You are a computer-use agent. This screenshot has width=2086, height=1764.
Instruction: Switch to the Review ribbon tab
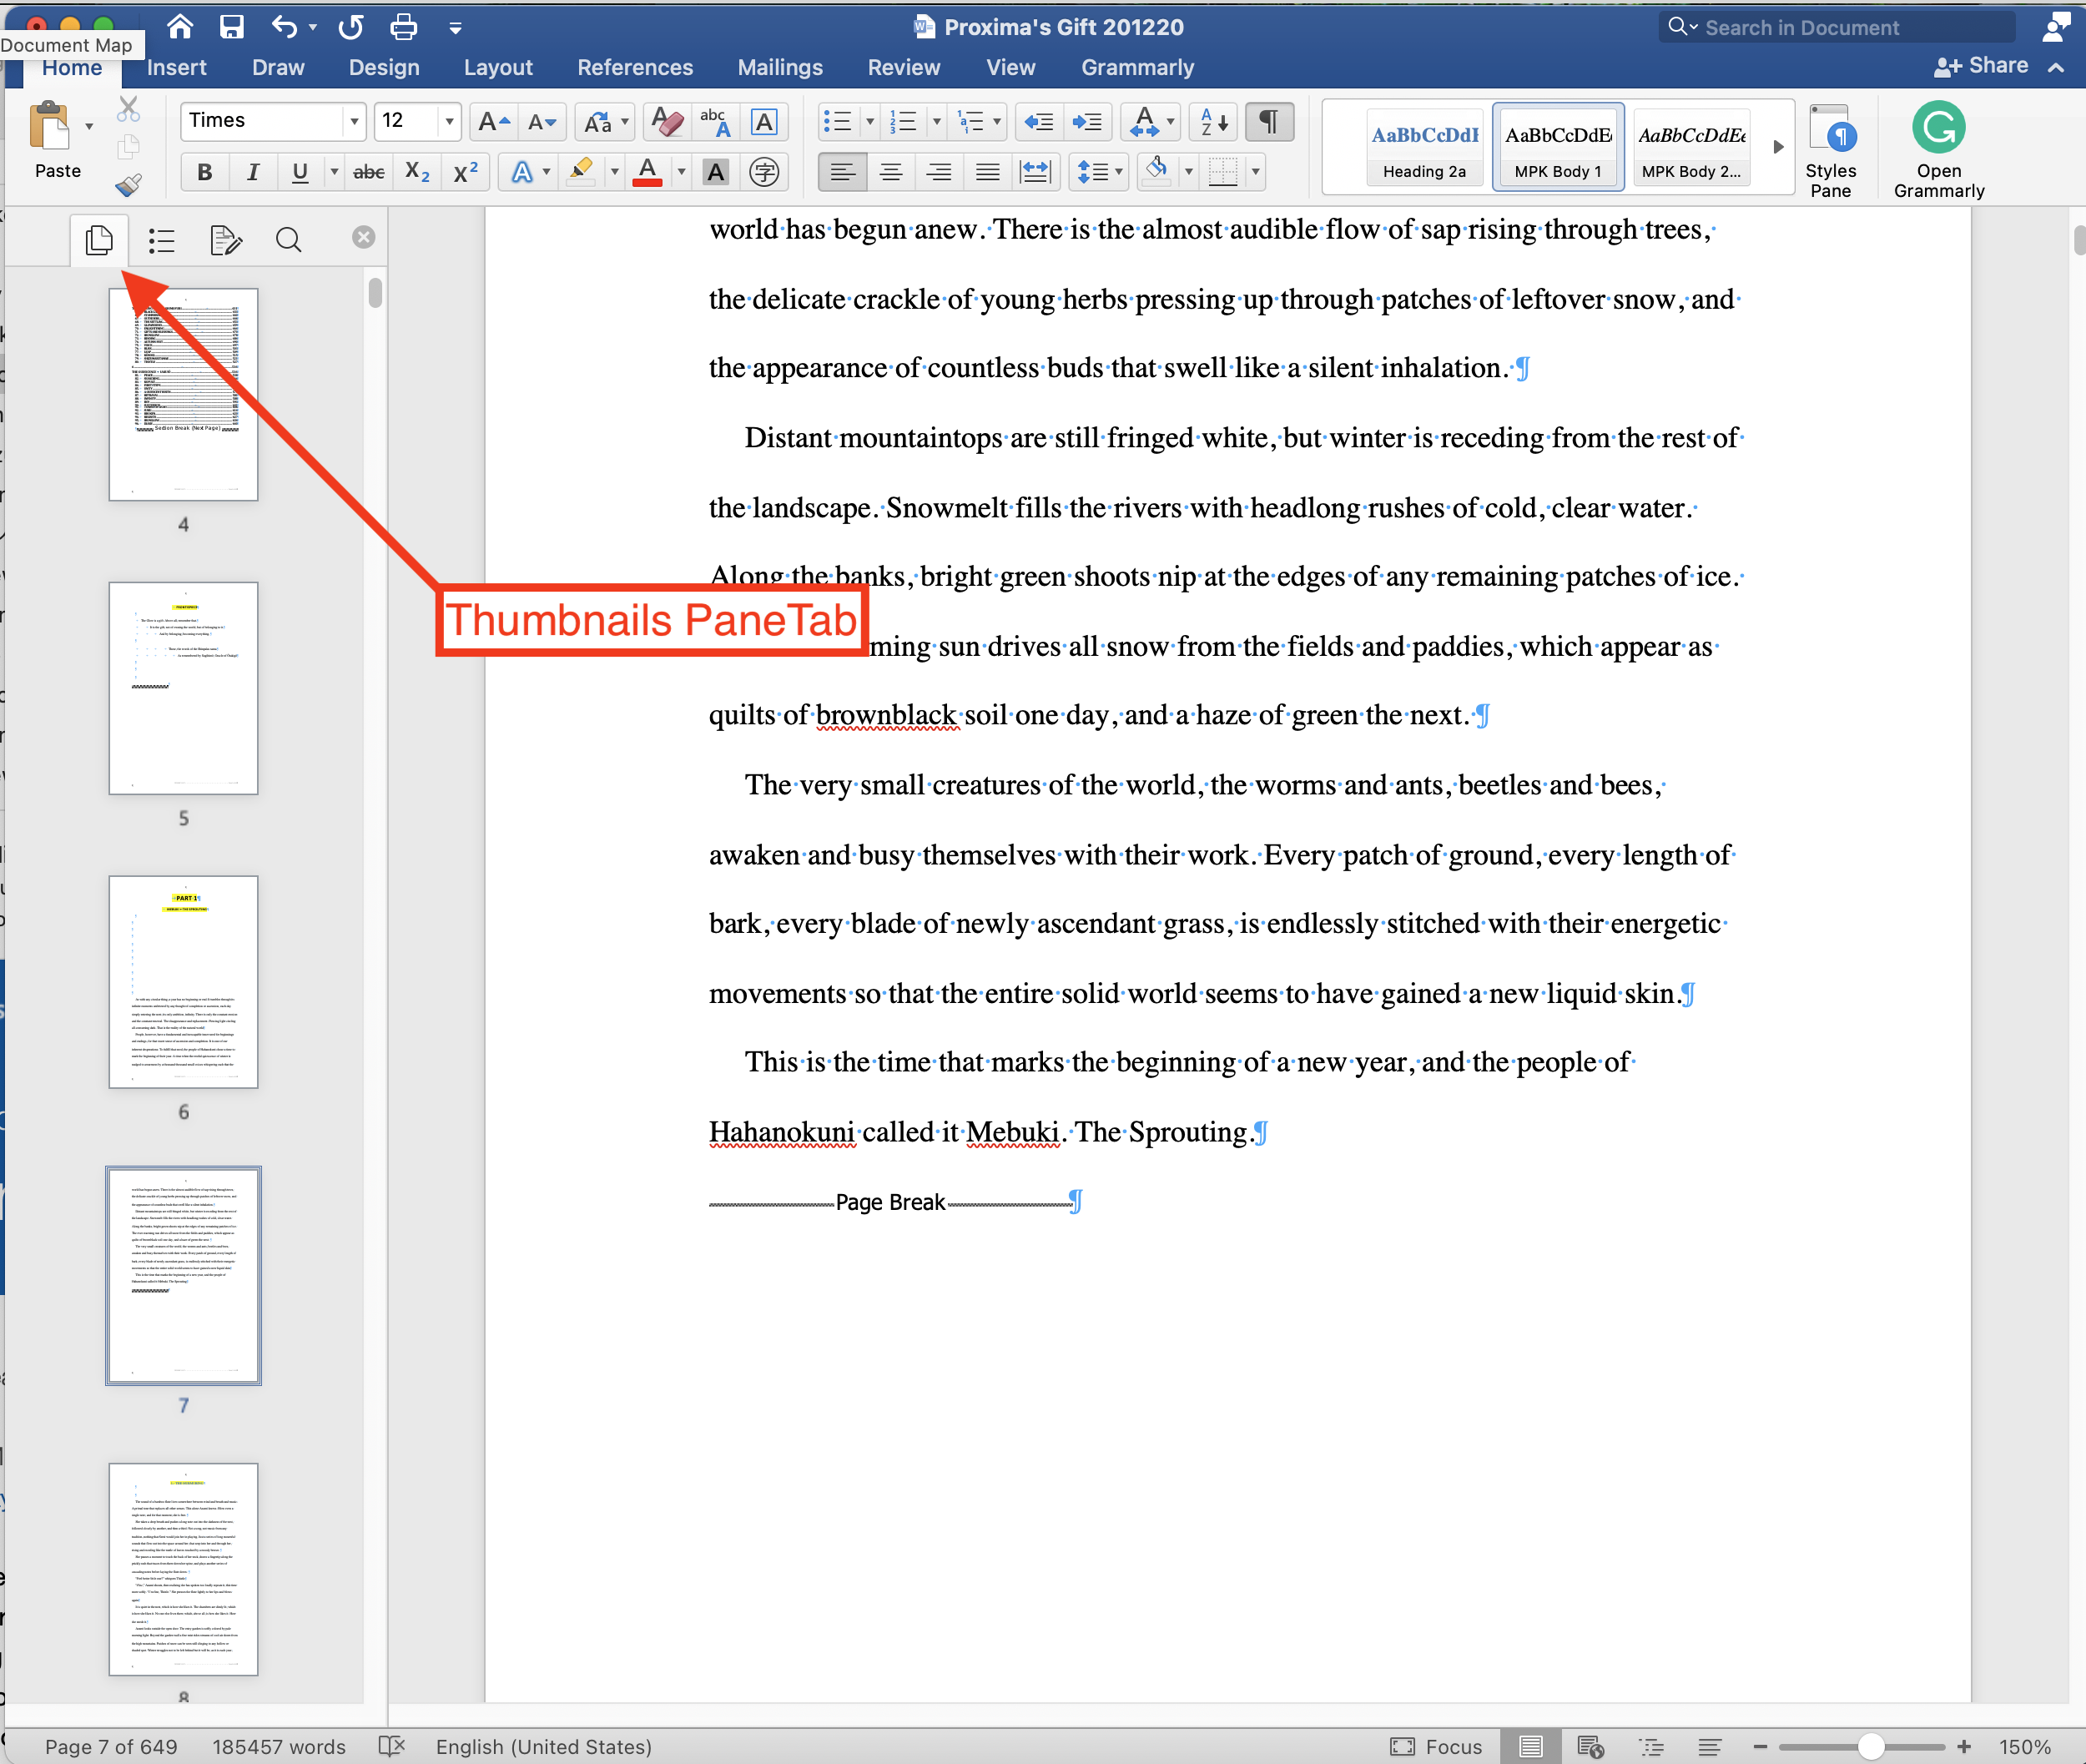pos(904,67)
